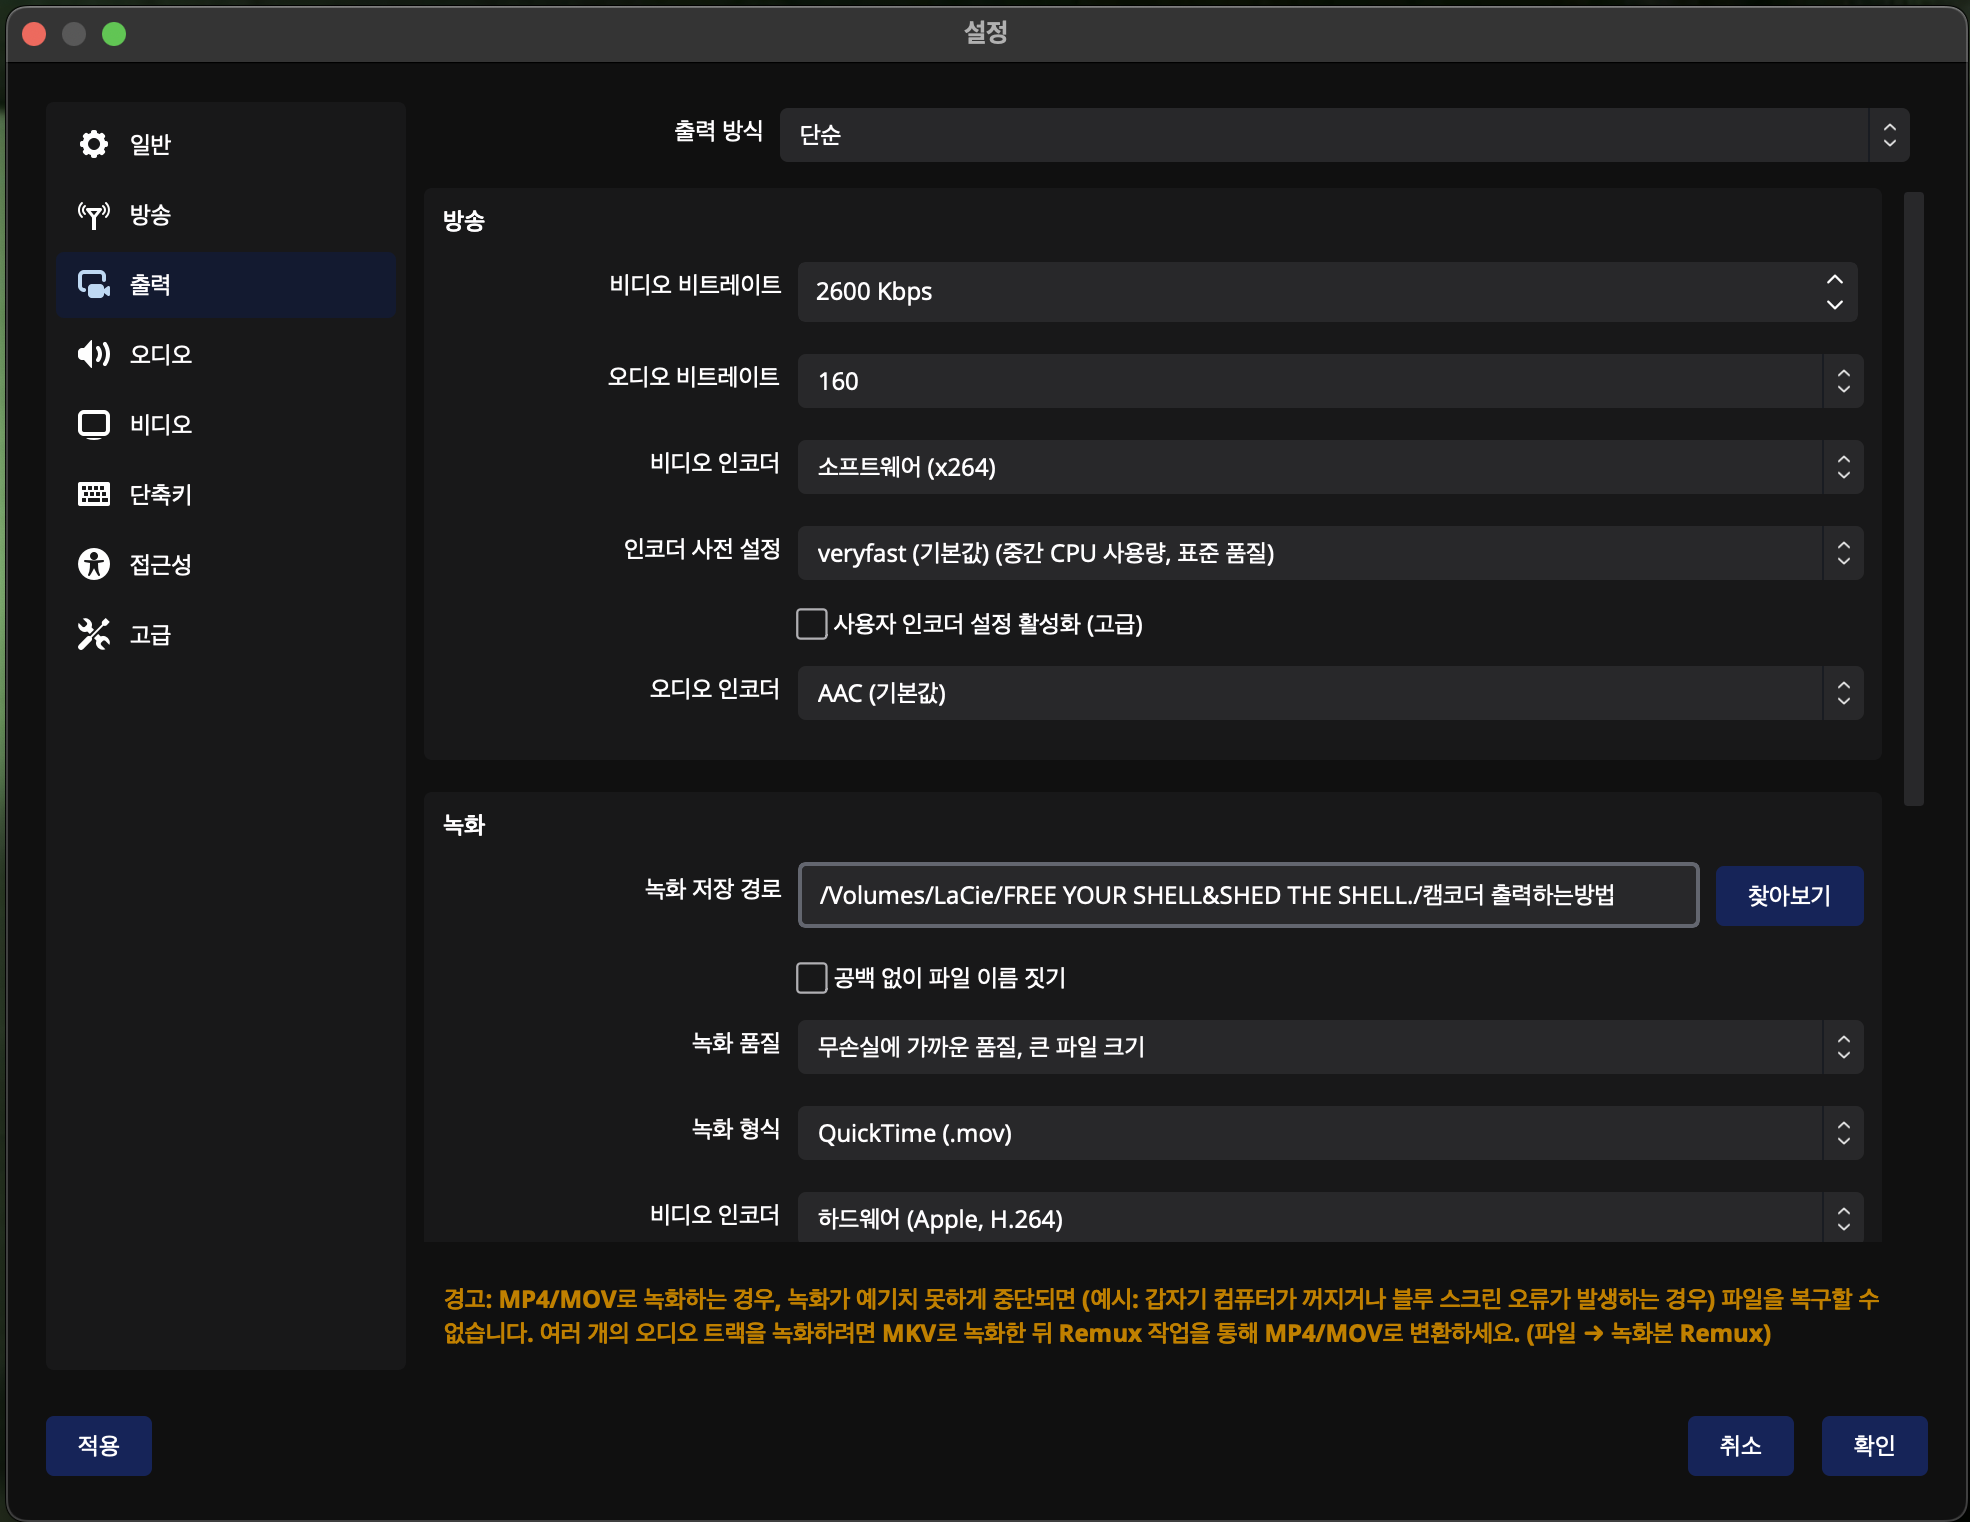Click the keyboard icon for 단축키 settings
The width and height of the screenshot is (1970, 1522).
click(x=94, y=494)
